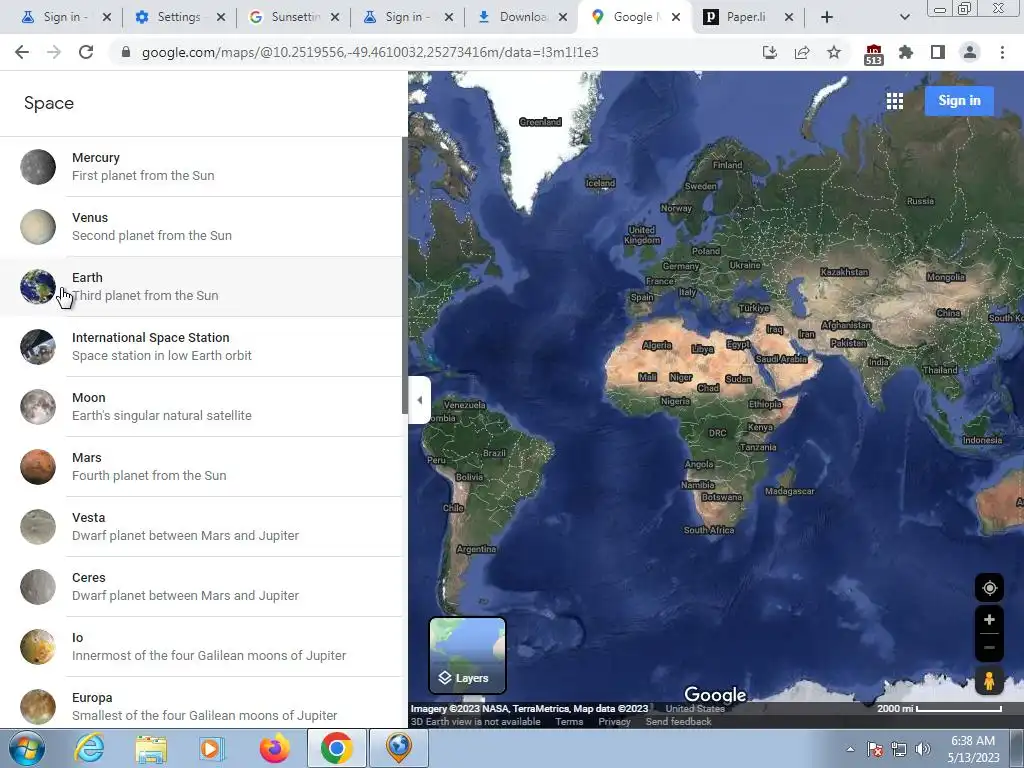1024x768 pixels.
Task: Launch Internet Explorer from taskbar
Action: pos(88,748)
